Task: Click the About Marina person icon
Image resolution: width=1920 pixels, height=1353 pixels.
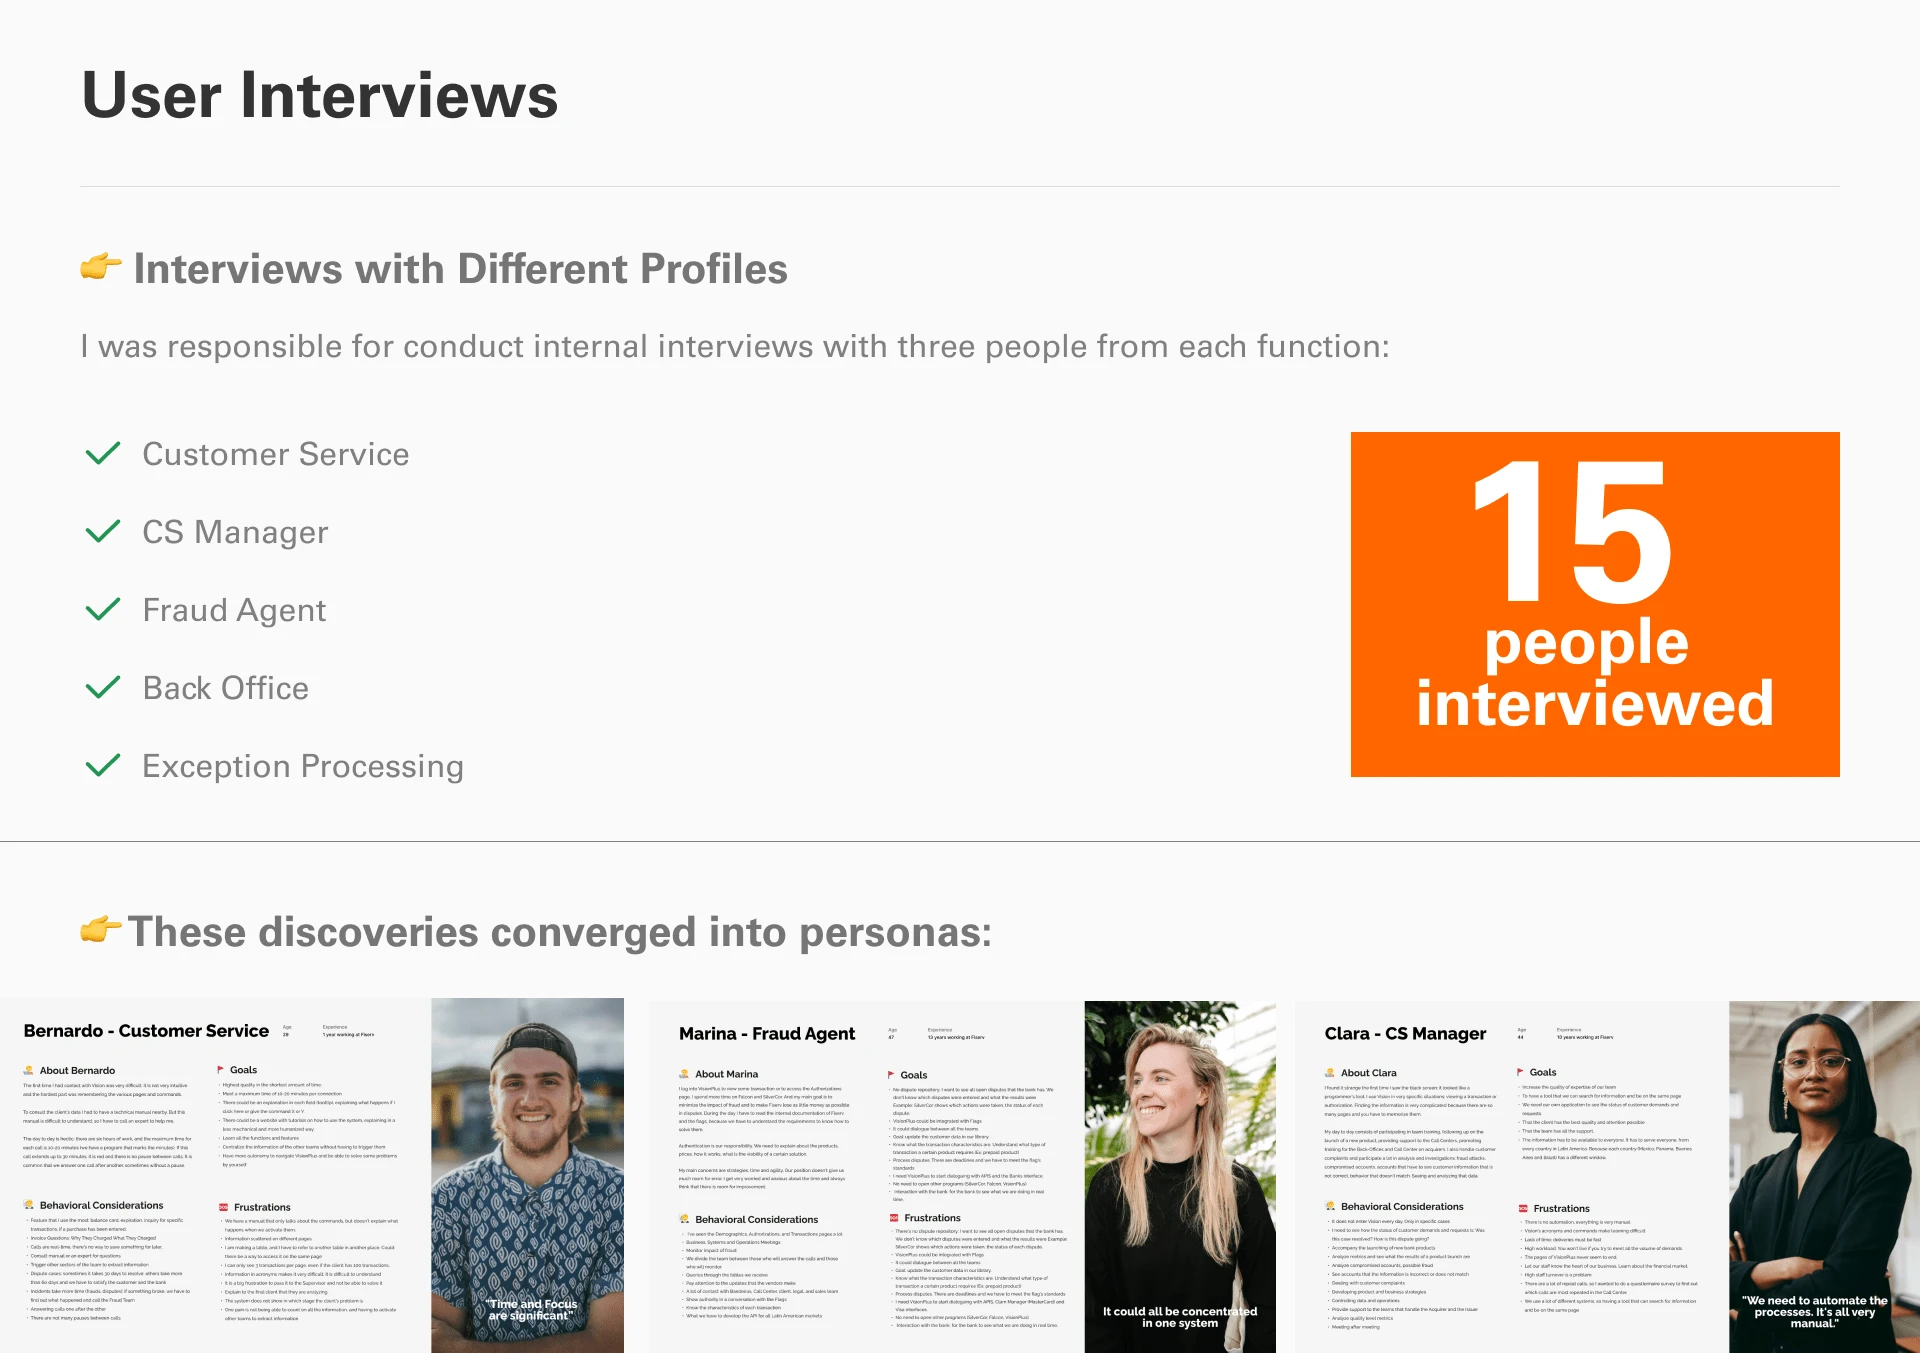Action: (684, 1074)
